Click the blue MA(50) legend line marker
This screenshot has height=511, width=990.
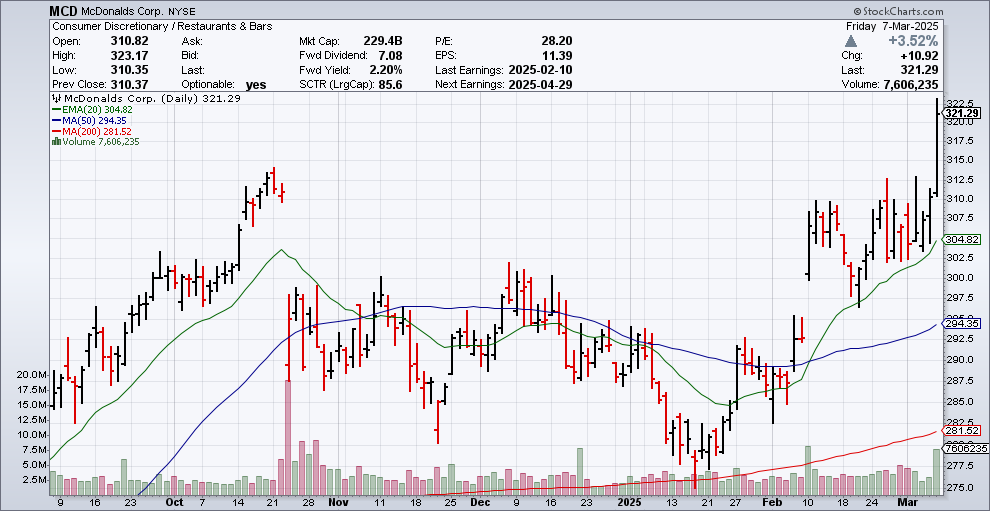click(57, 120)
